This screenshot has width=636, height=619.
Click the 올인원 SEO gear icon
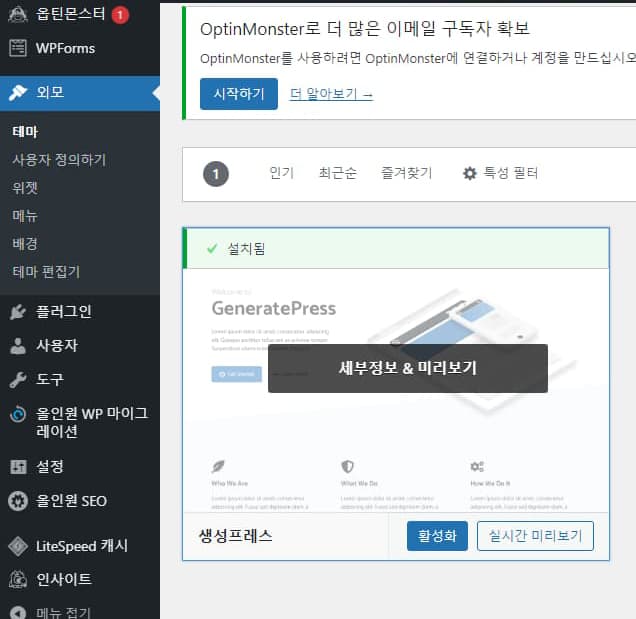pyautogui.click(x=18, y=501)
